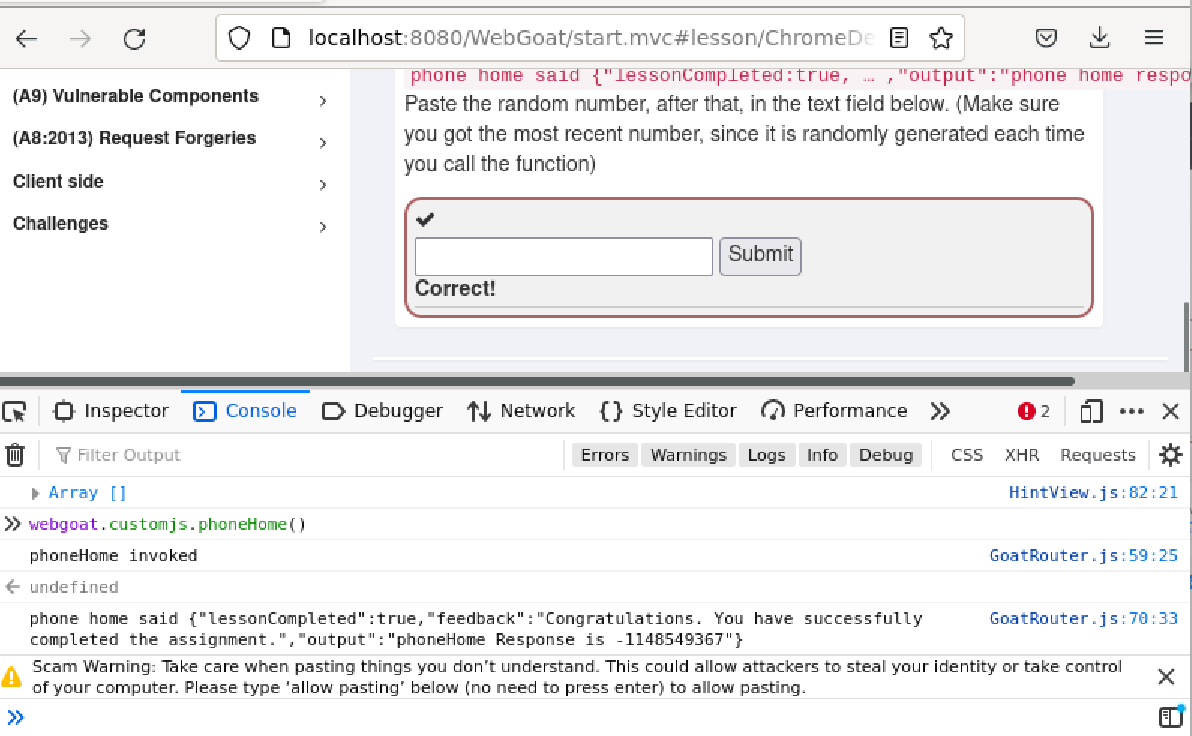Screen dimensions: 1192x736
Task: Open the tracking protection shield
Action: [x=239, y=36]
